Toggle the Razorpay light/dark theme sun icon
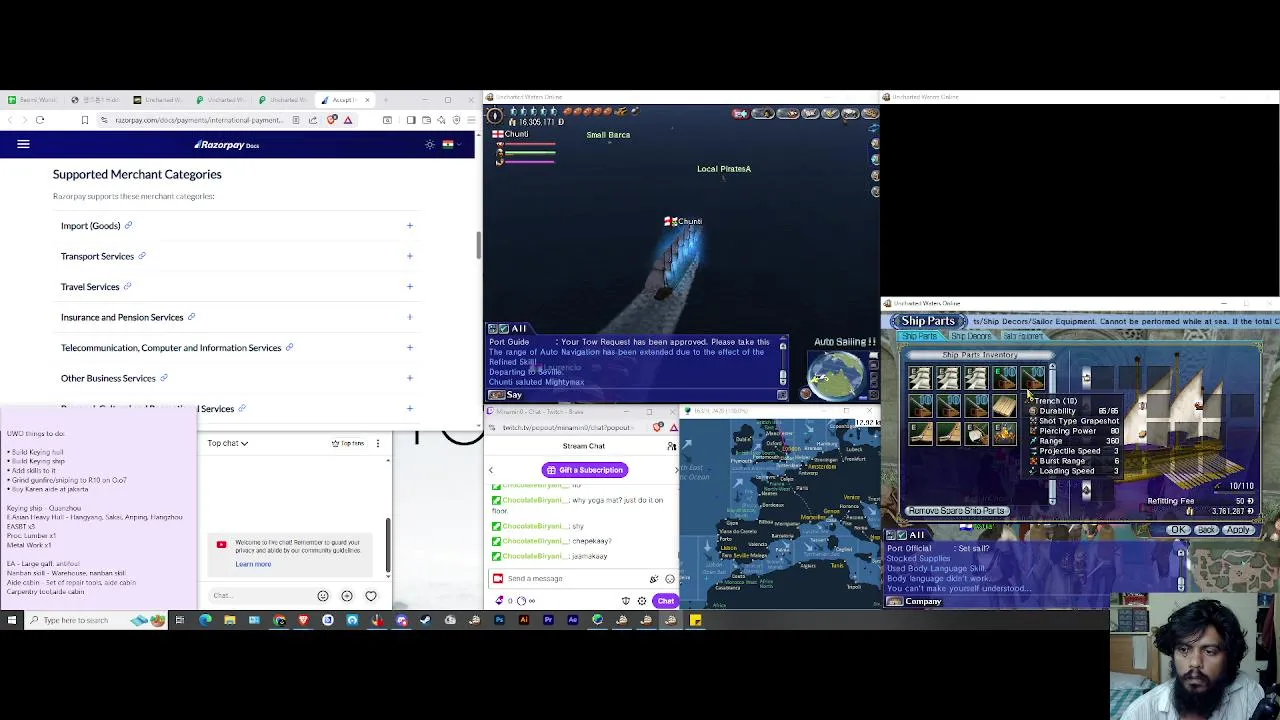This screenshot has width=1280, height=720. [x=430, y=145]
